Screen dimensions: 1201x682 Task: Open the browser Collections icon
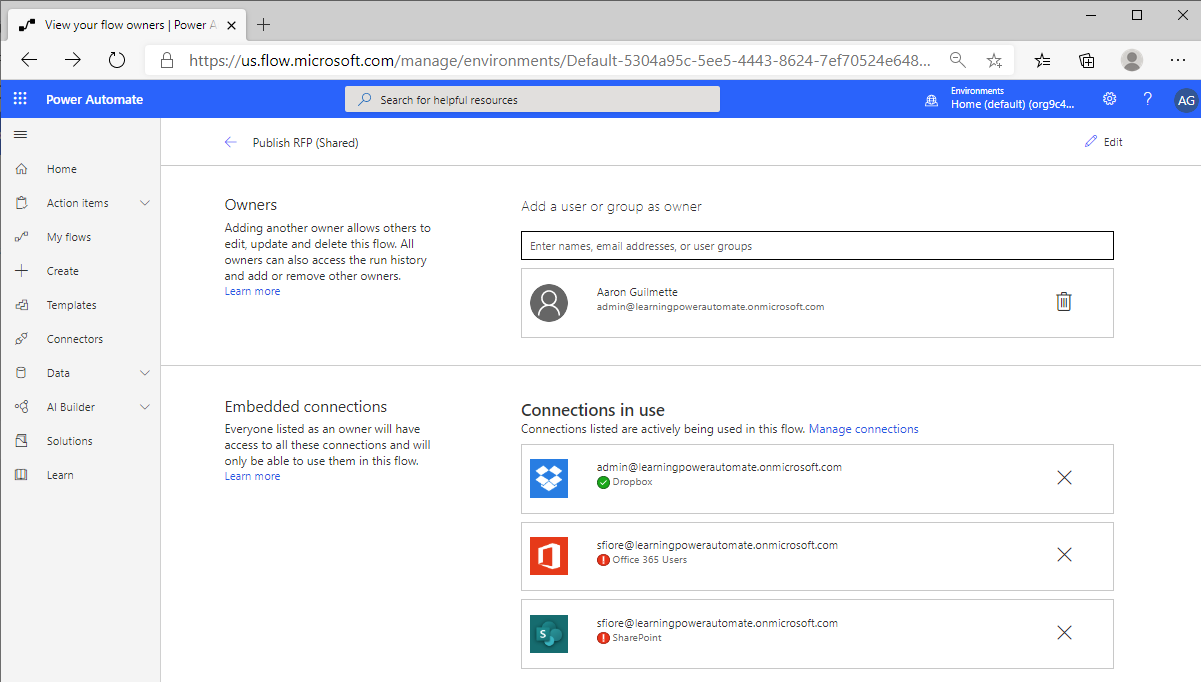(x=1087, y=60)
